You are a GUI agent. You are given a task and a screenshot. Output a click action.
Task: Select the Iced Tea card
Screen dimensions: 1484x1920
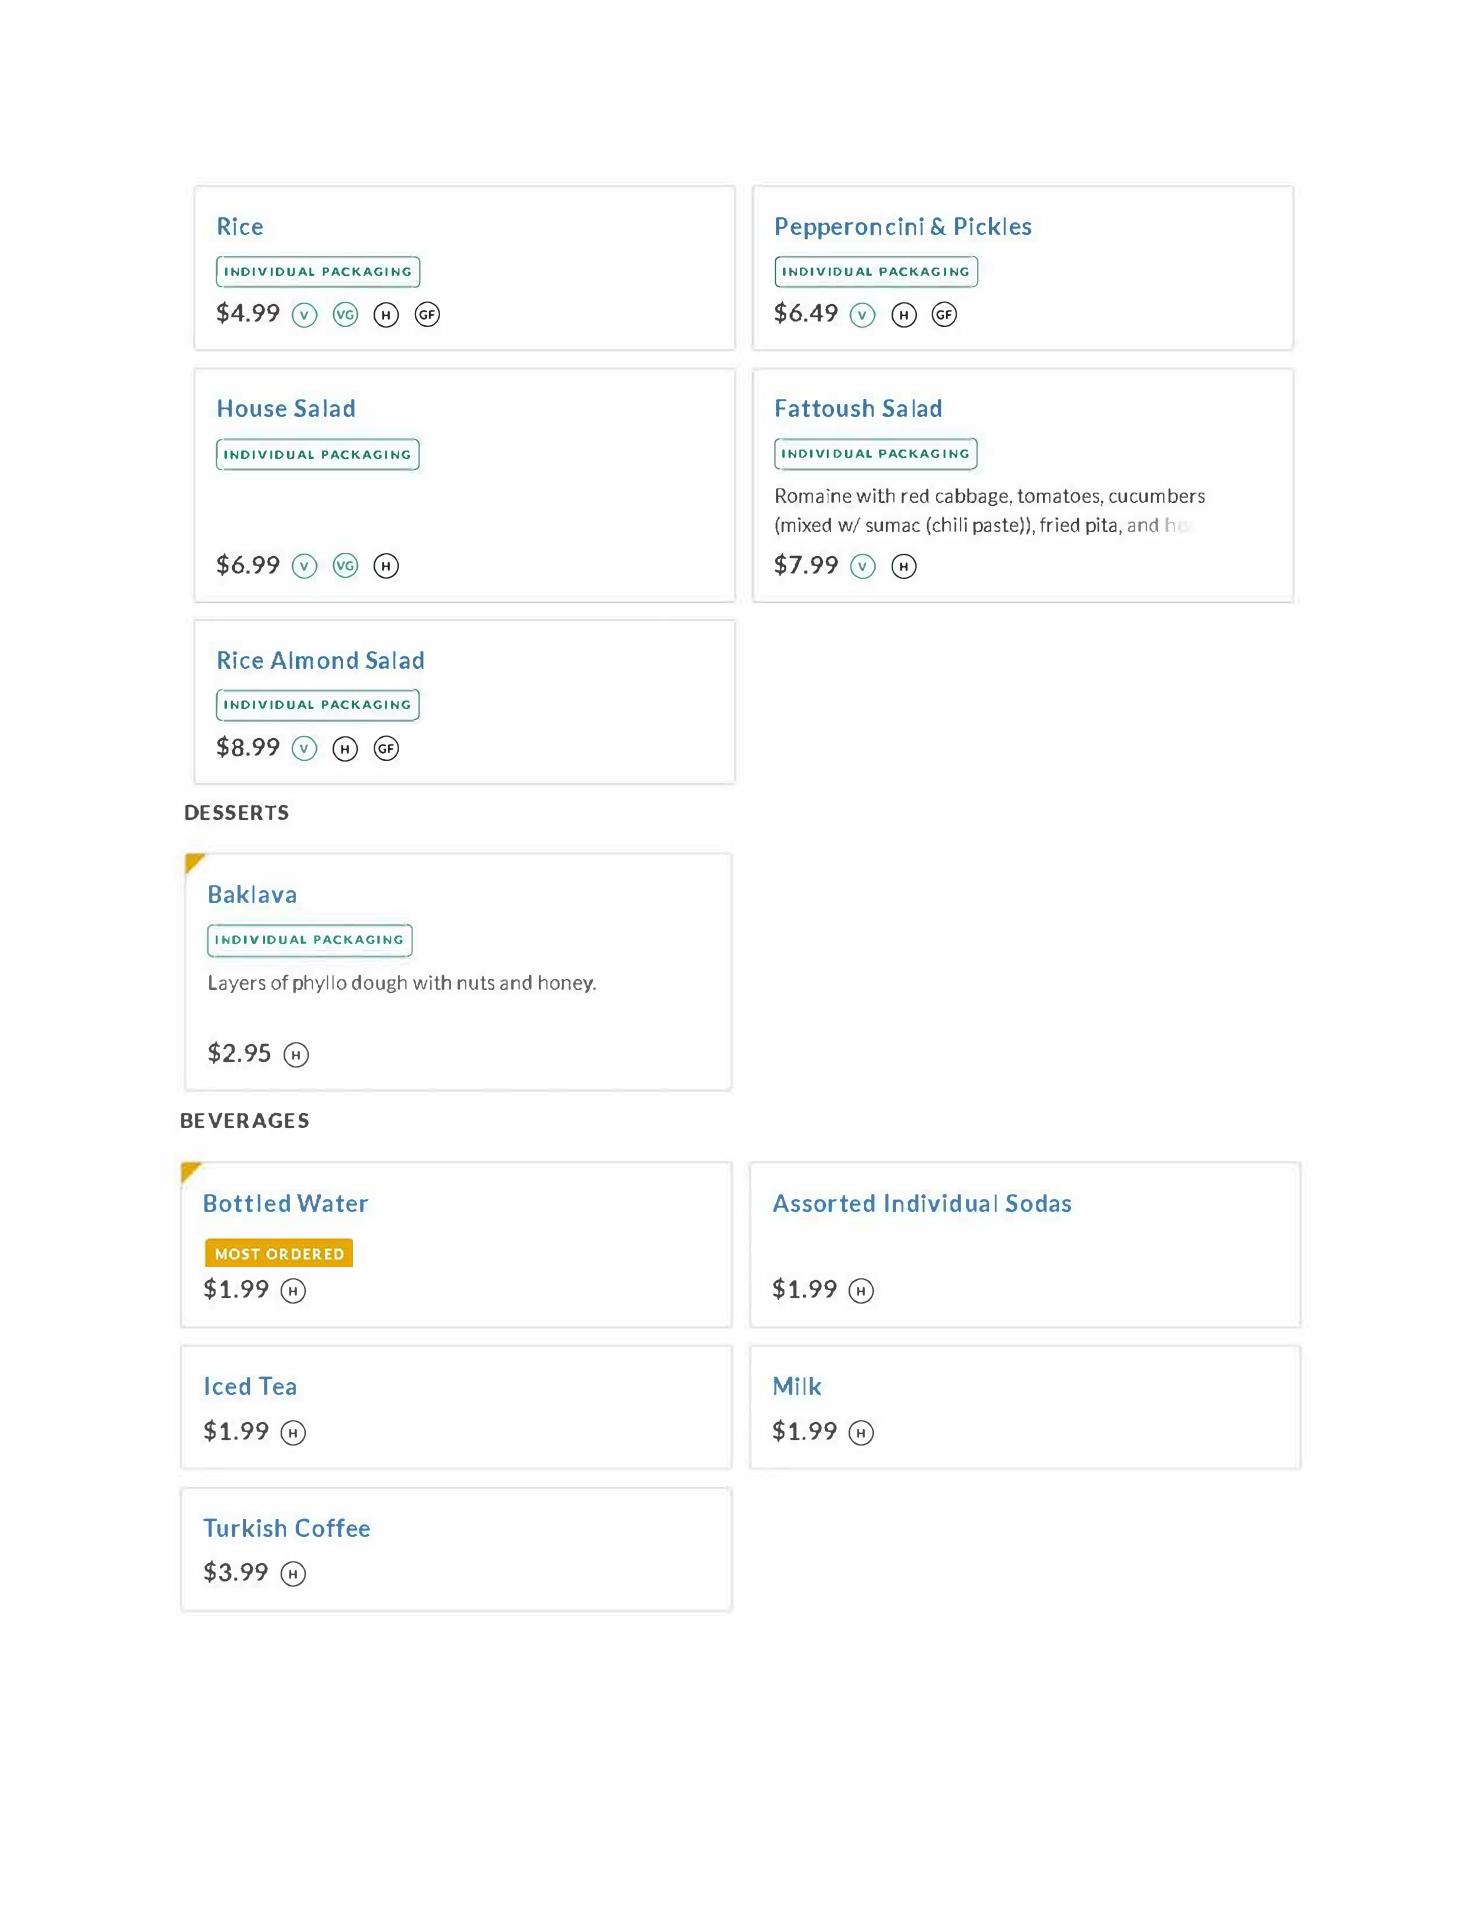point(456,1407)
